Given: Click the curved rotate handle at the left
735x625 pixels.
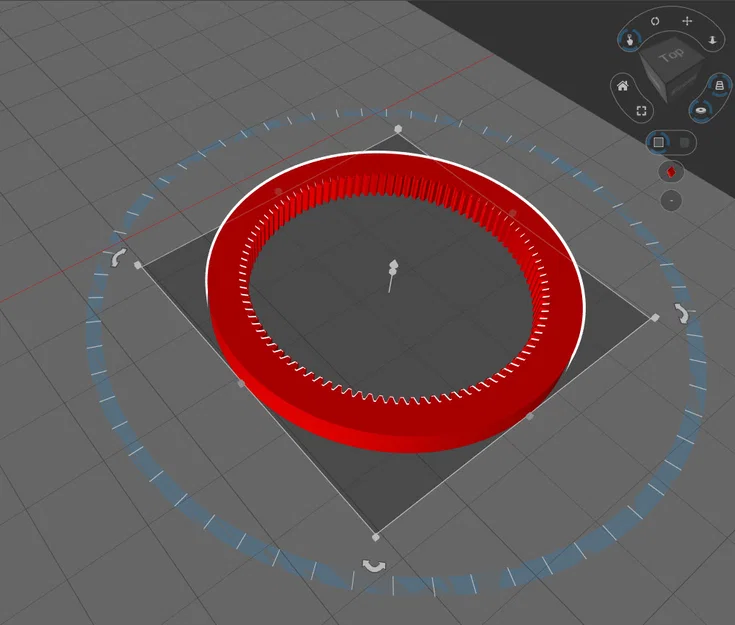Looking at the screenshot, I should pyautogui.click(x=119, y=258).
